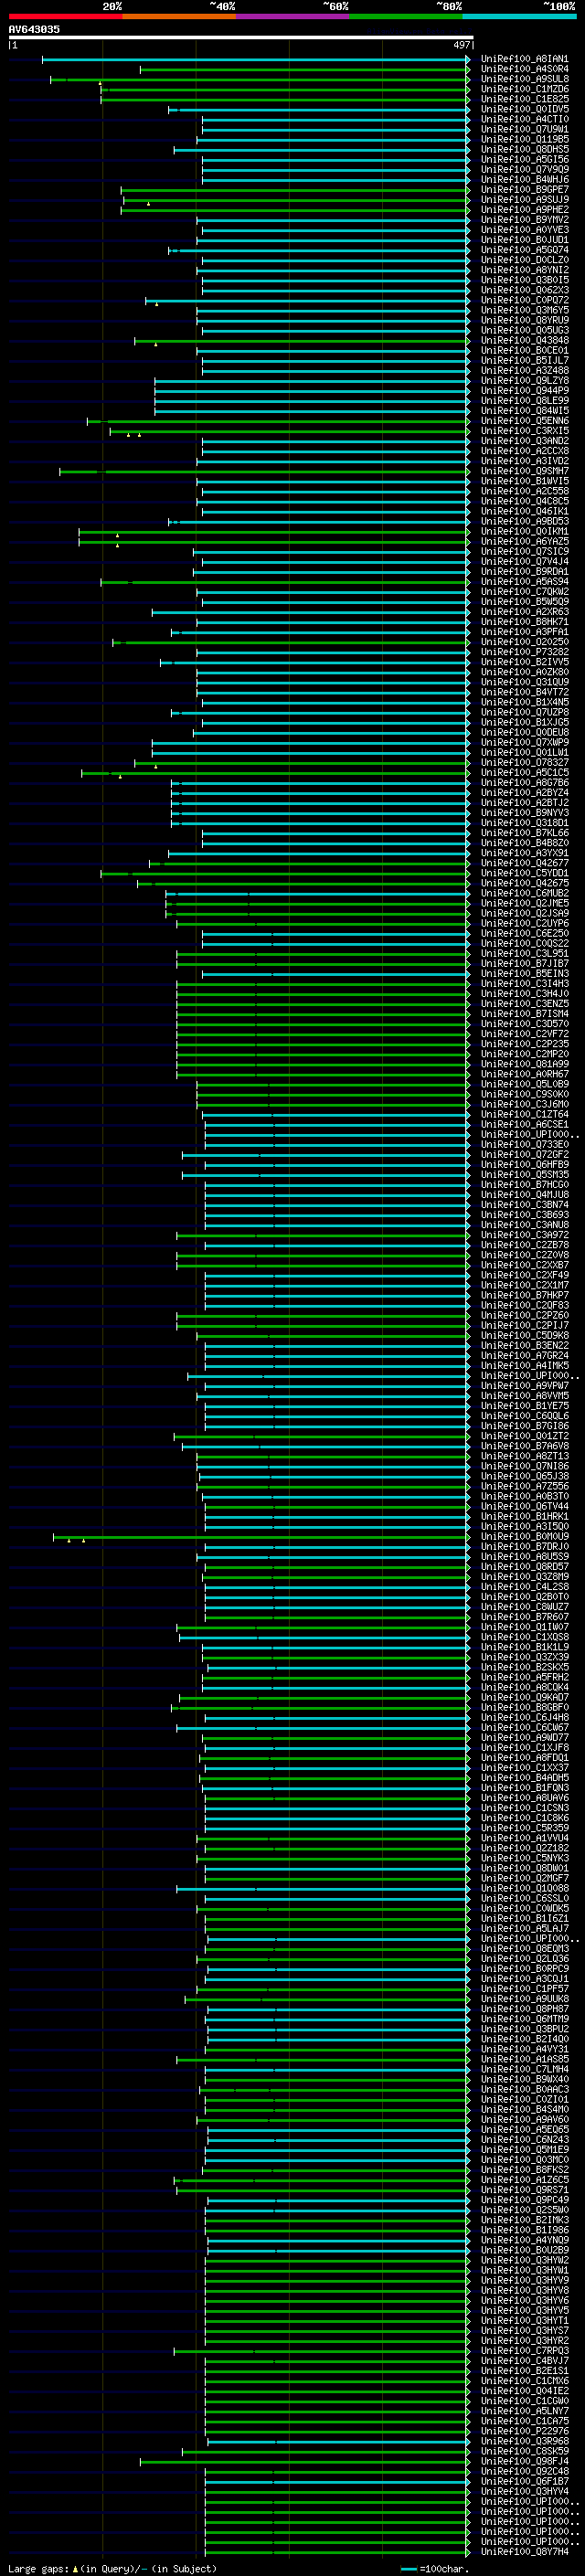Select the UniRef100_Q6HFB9 label
Viewport: 585px width, 2576px height.
[x=524, y=1164]
